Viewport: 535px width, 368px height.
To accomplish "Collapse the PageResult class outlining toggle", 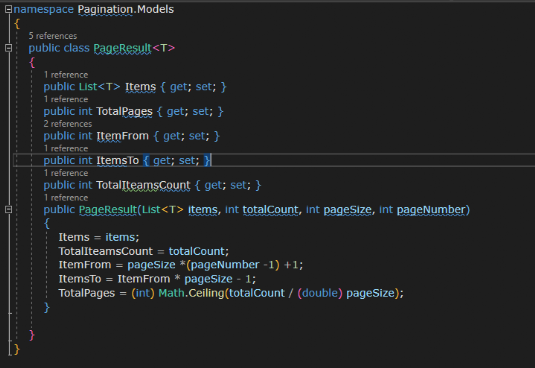I will coord(9,48).
